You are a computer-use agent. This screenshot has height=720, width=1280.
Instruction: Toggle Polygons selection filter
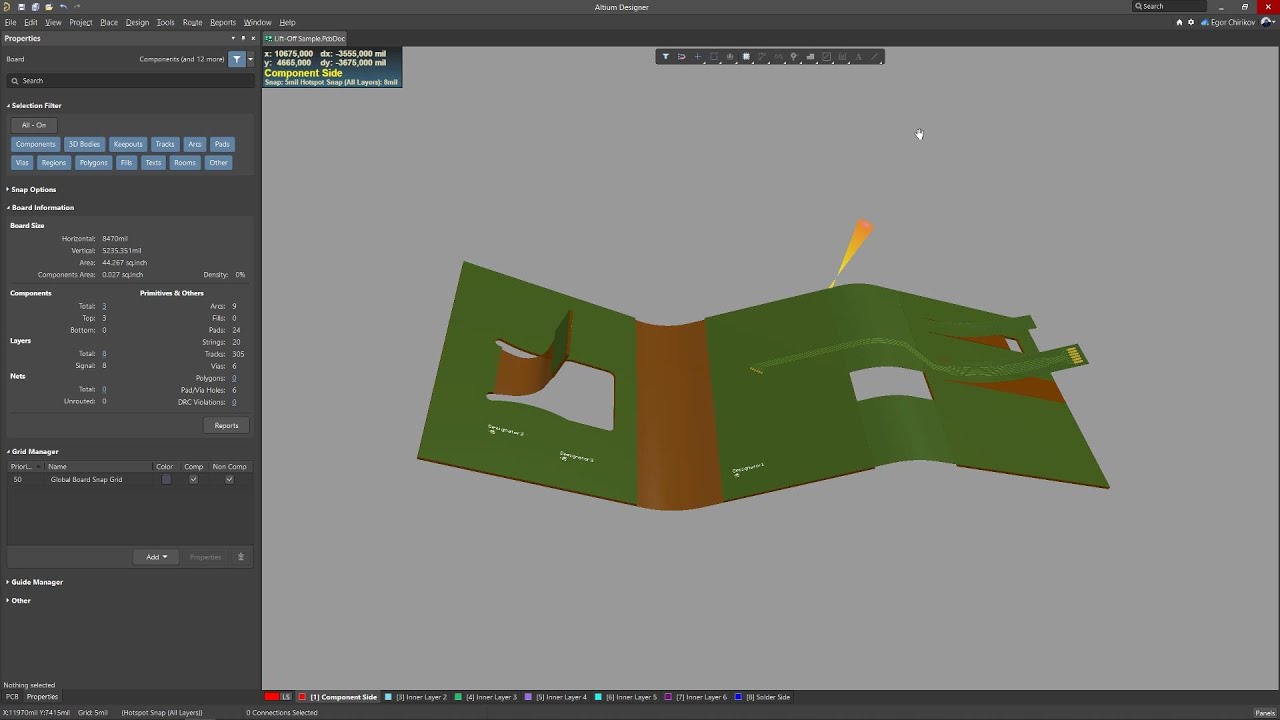click(x=93, y=162)
